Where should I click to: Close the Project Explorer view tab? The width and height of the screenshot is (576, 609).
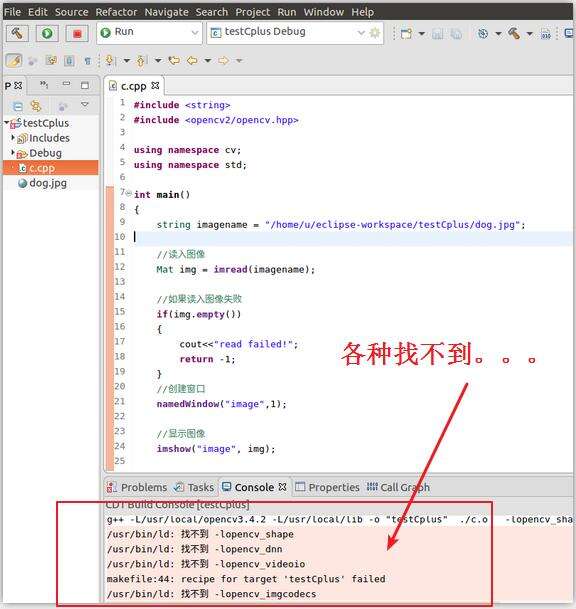point(18,85)
